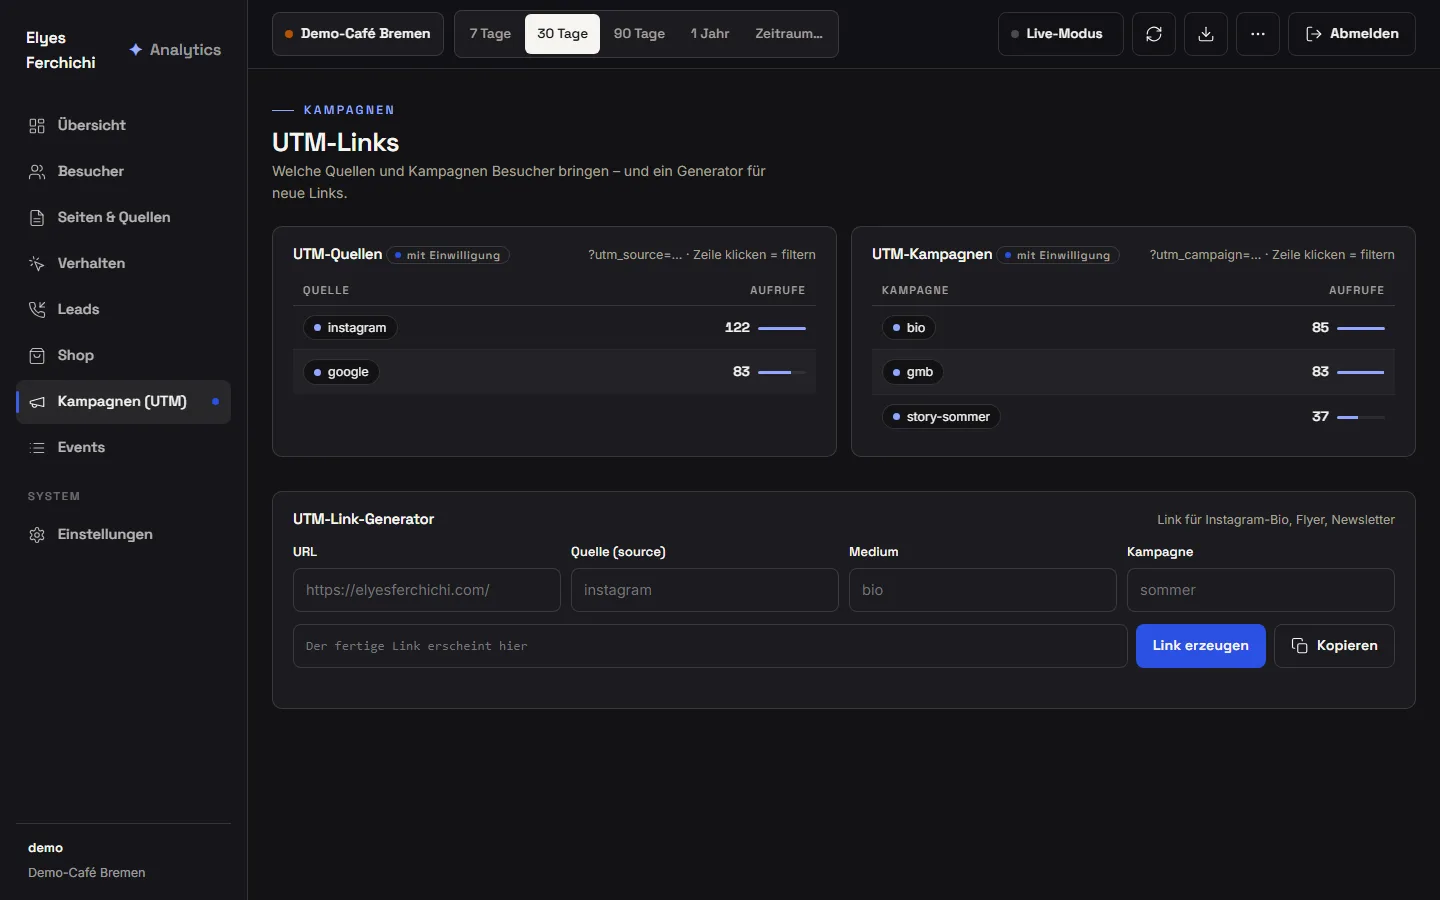Image resolution: width=1440 pixels, height=900 pixels.
Task: Toggle the Live-Modus switch
Action: [1060, 34]
